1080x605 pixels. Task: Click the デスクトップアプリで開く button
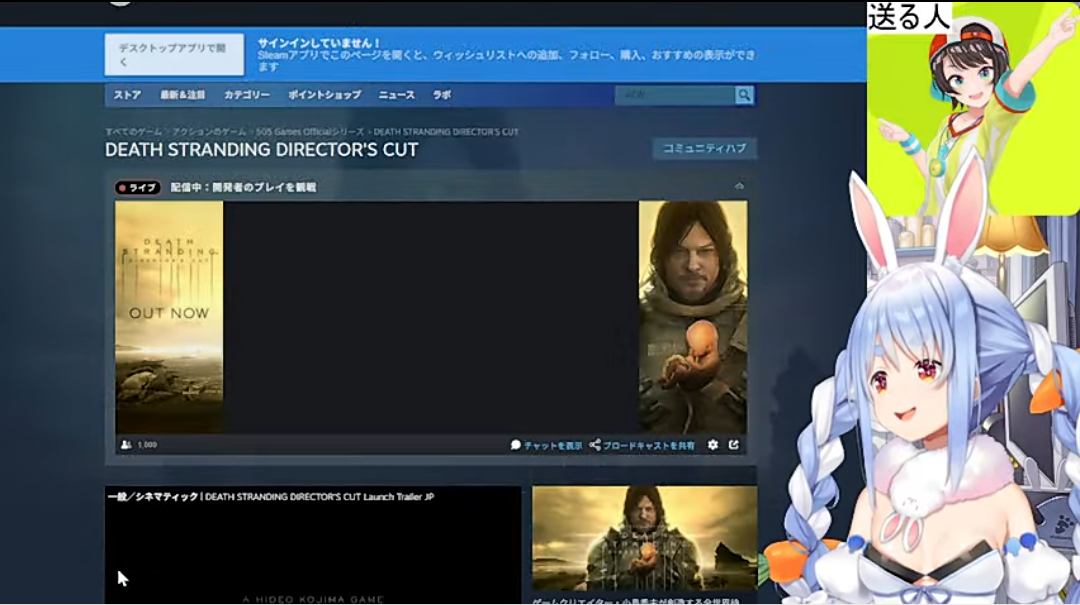174,54
